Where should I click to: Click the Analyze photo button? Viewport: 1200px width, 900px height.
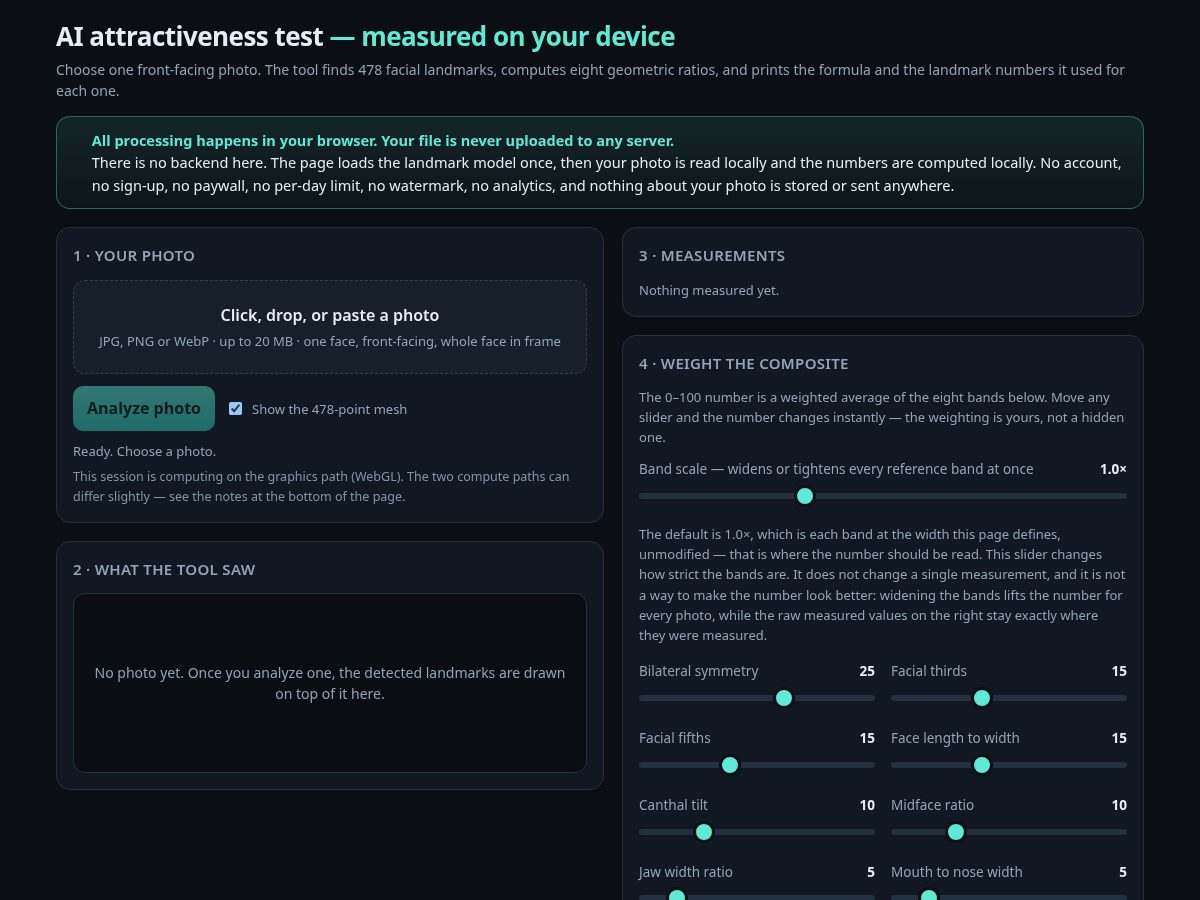pos(144,408)
